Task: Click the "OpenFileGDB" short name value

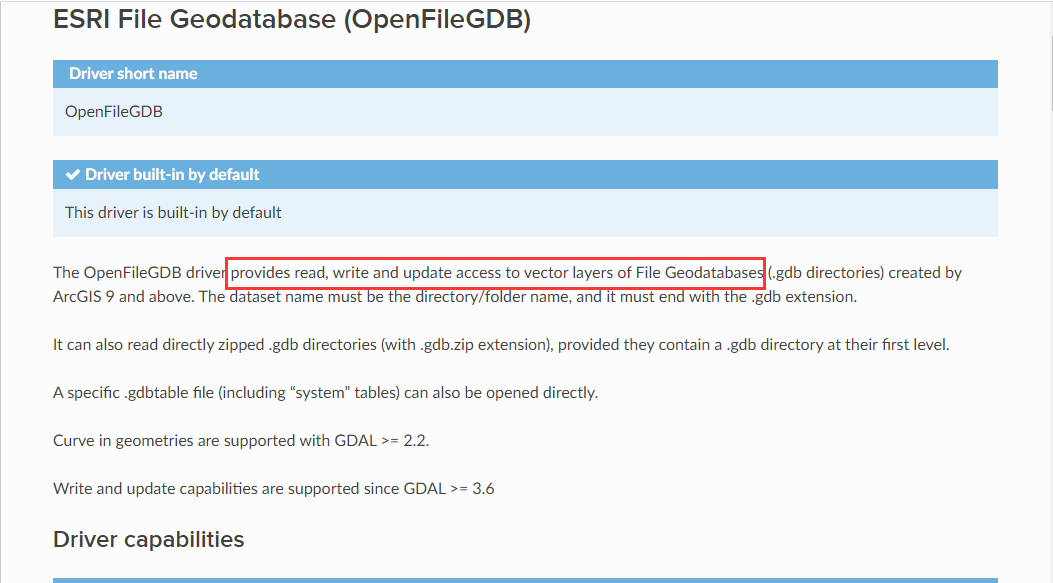Action: pyautogui.click(x=113, y=111)
